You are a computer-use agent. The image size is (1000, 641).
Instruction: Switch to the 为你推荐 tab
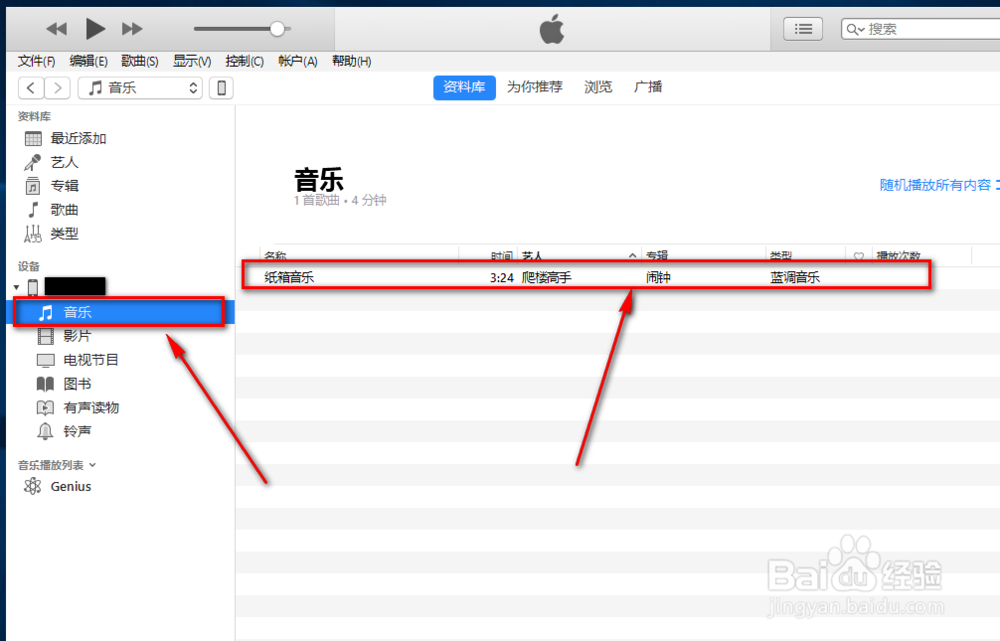coord(534,87)
